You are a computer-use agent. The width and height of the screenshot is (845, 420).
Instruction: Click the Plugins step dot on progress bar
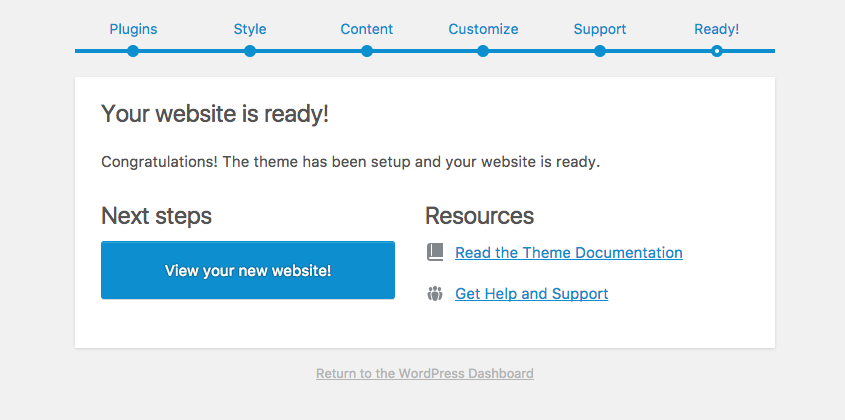[x=133, y=51]
